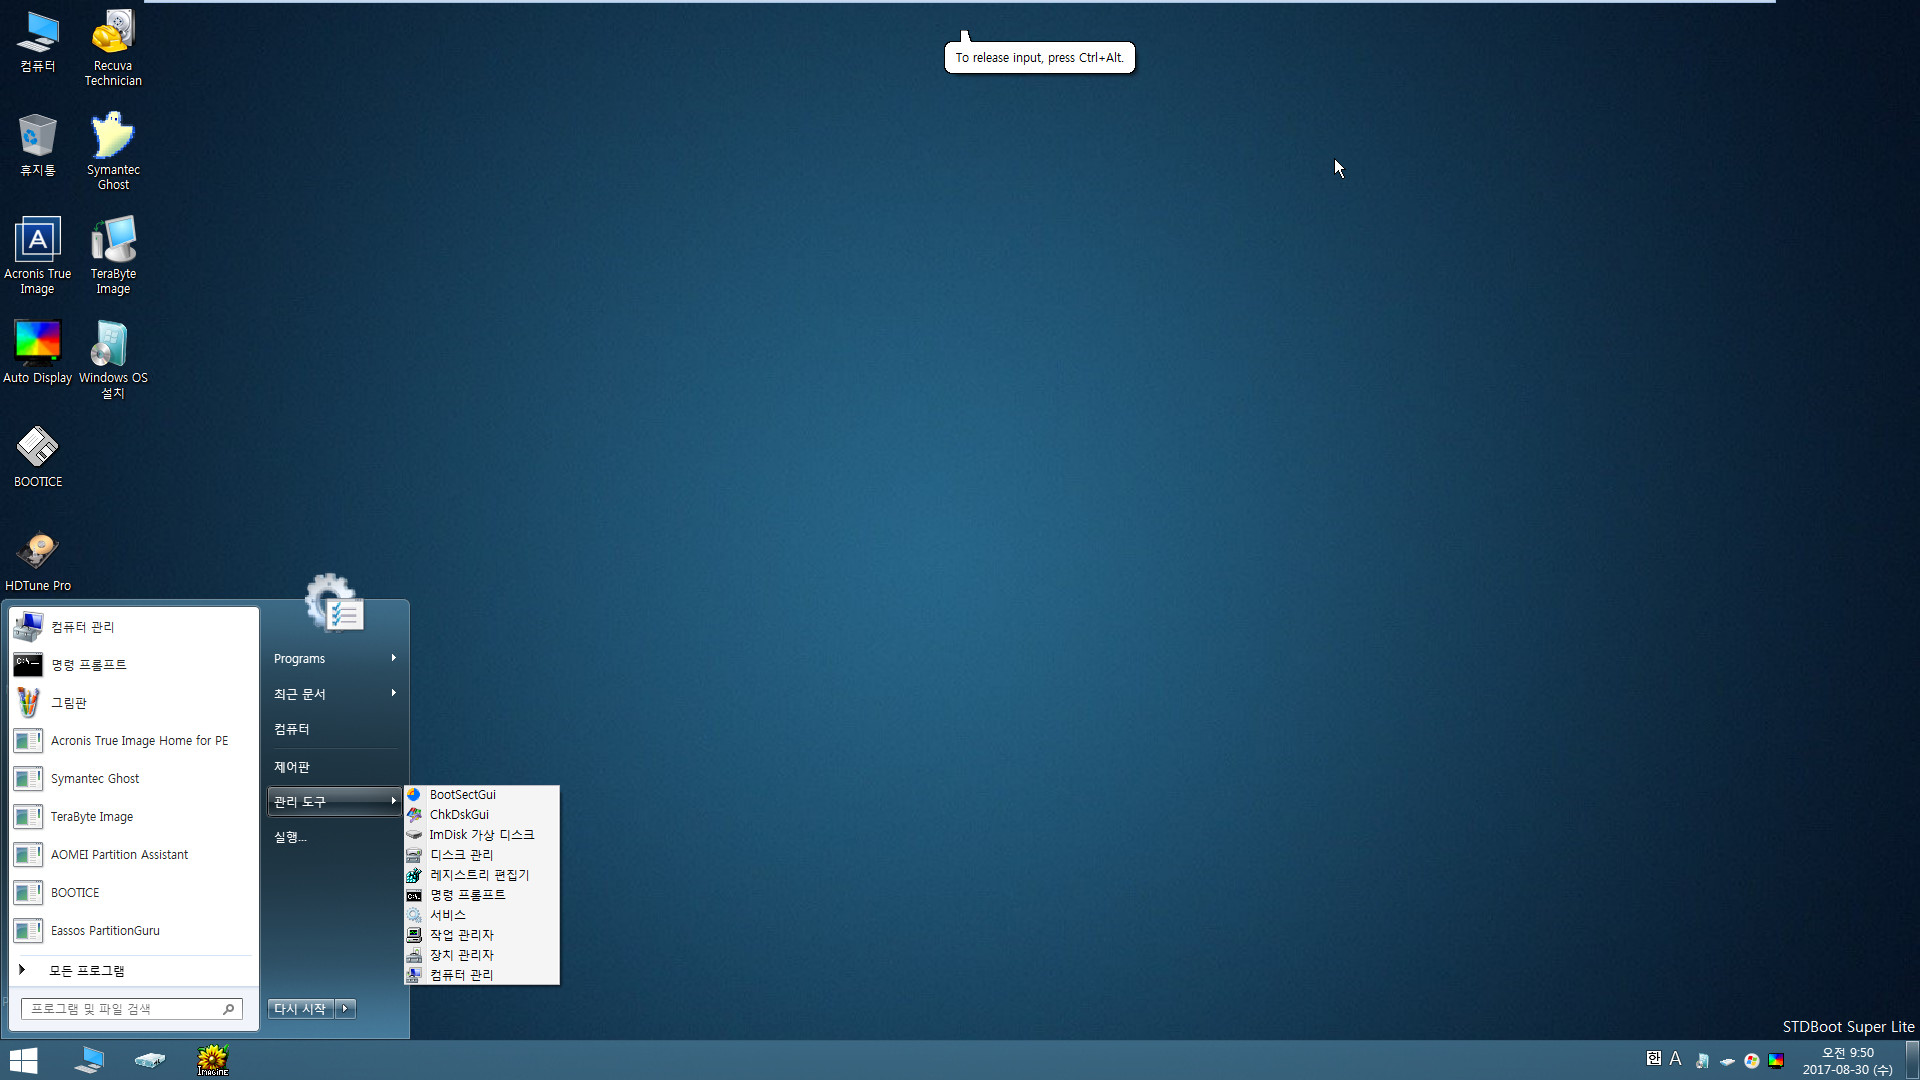The height and width of the screenshot is (1080, 1920).
Task: Click the start menu gear checklist picture
Action: (335, 603)
